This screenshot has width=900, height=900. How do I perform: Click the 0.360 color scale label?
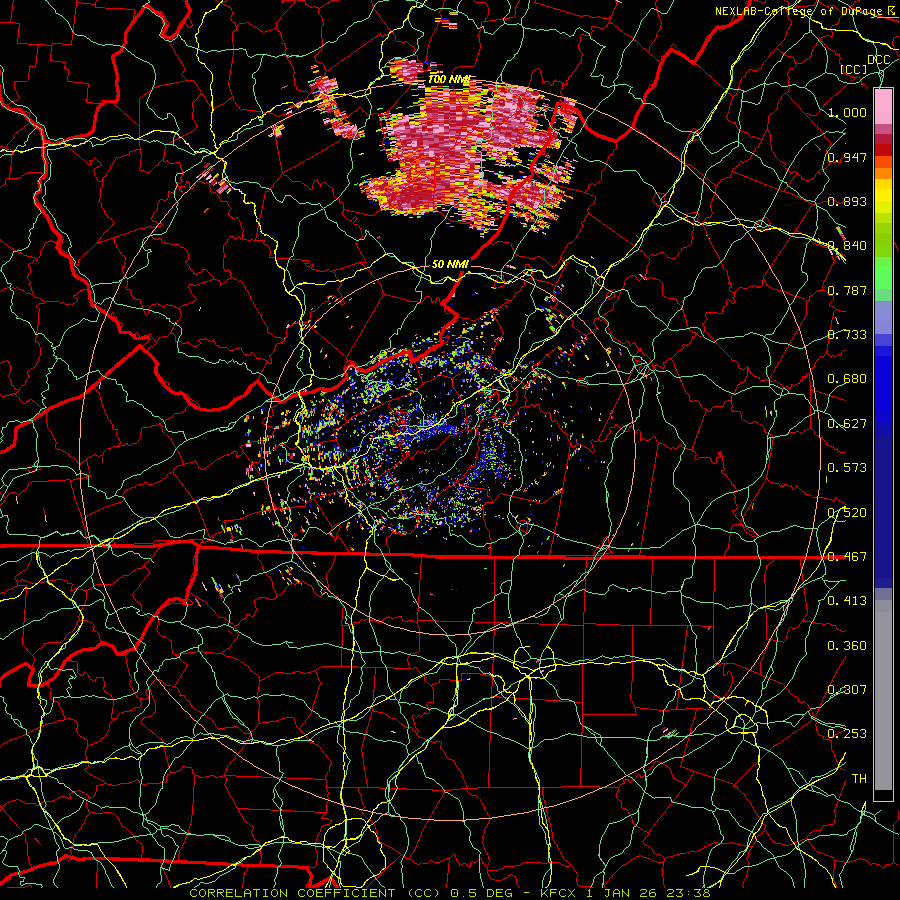pyautogui.click(x=847, y=646)
